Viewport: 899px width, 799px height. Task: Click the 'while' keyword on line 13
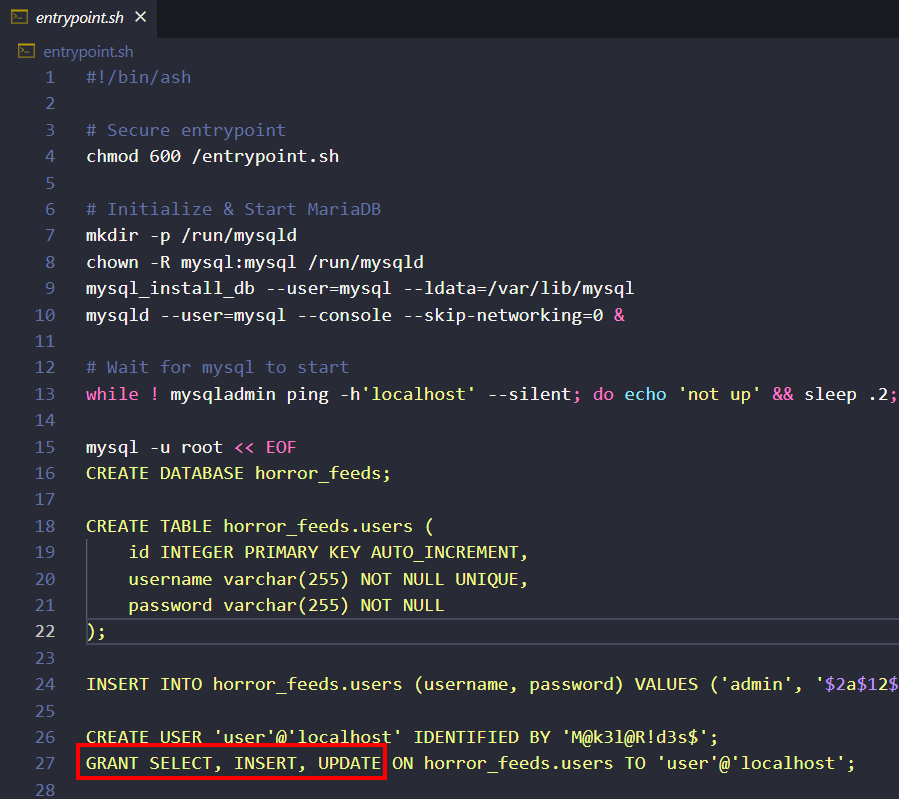click(x=112, y=394)
